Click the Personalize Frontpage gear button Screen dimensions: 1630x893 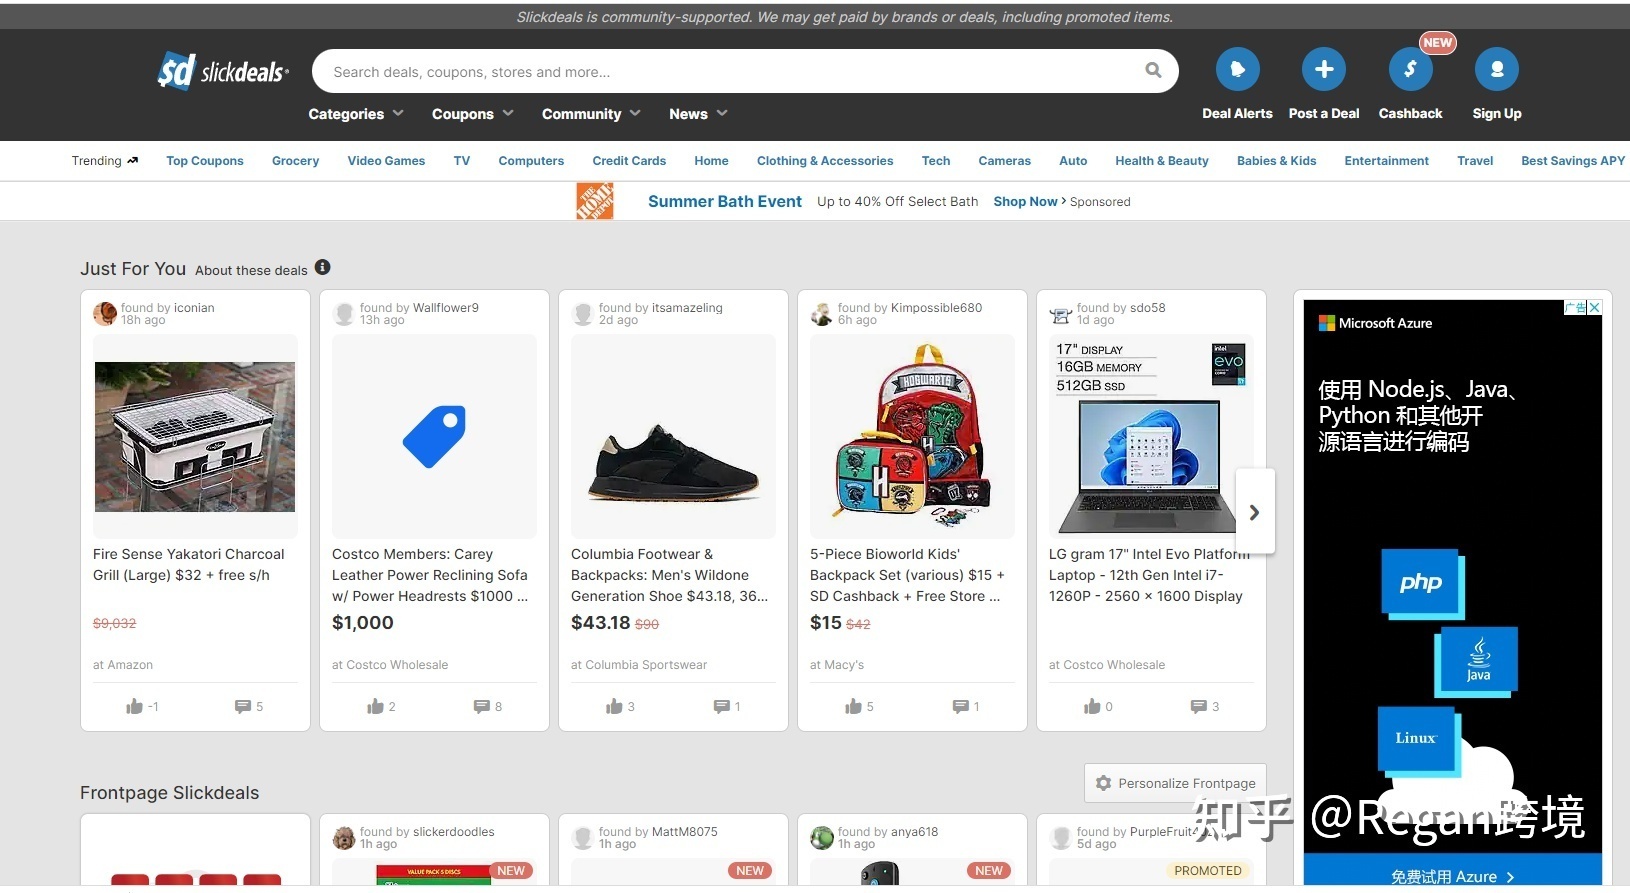1175,783
